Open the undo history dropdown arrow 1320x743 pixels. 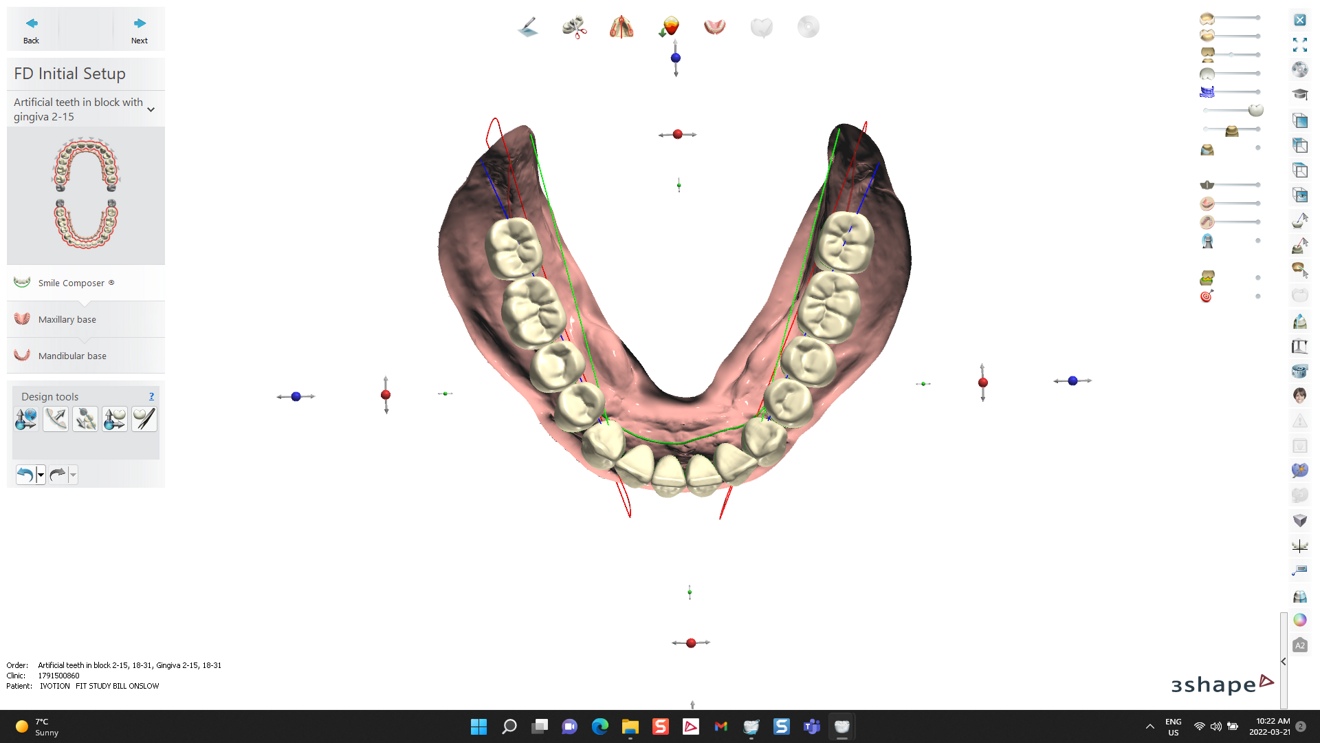point(40,475)
